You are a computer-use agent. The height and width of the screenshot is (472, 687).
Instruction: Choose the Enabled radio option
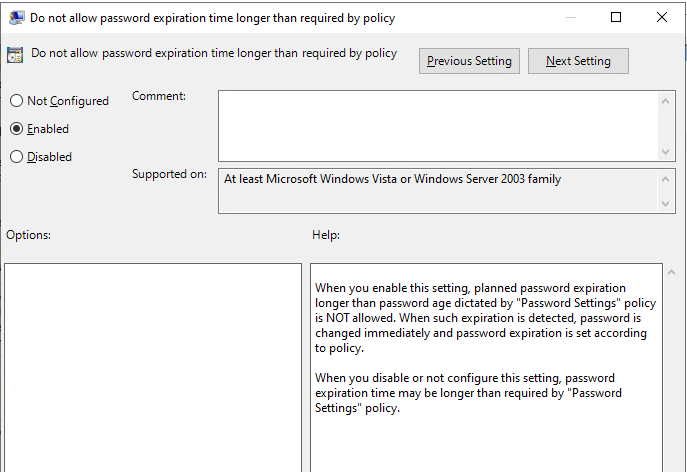coord(16,129)
